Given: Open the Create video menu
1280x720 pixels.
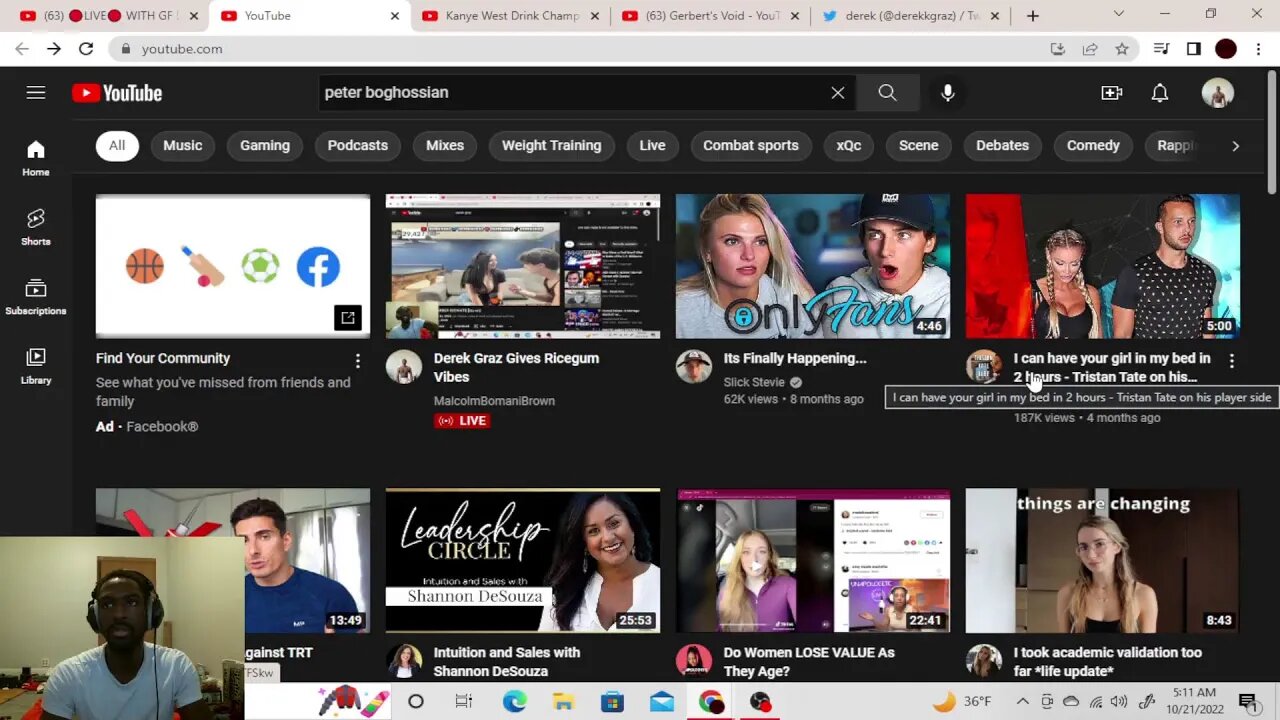Looking at the screenshot, I should pyautogui.click(x=1112, y=93).
